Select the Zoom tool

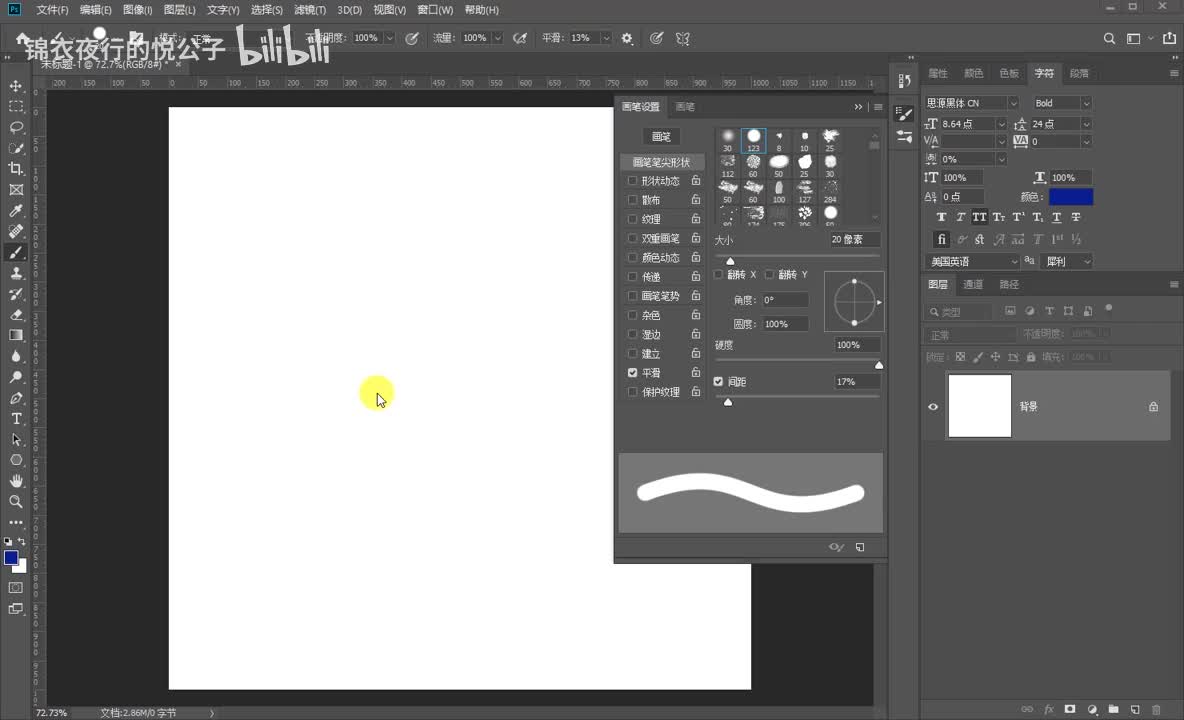[x=16, y=501]
